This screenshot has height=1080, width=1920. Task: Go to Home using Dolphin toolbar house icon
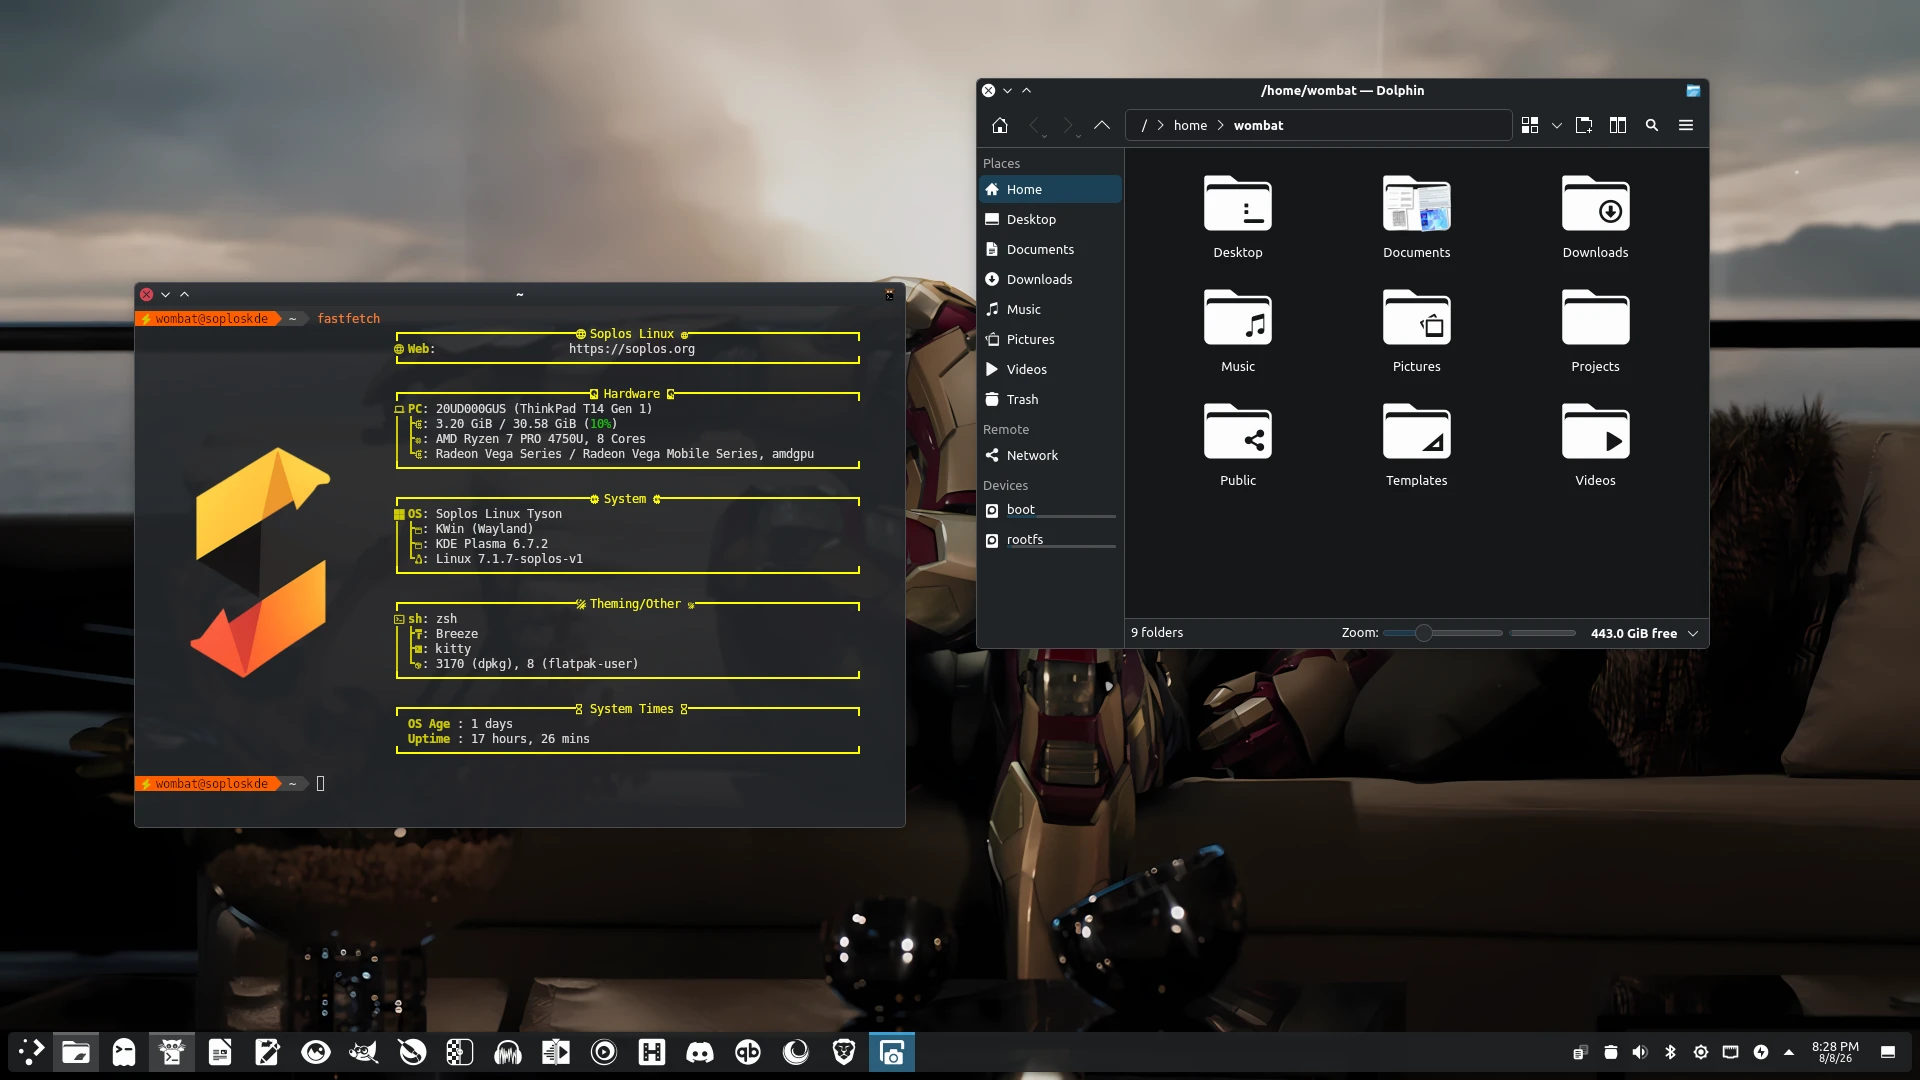coord(1000,125)
